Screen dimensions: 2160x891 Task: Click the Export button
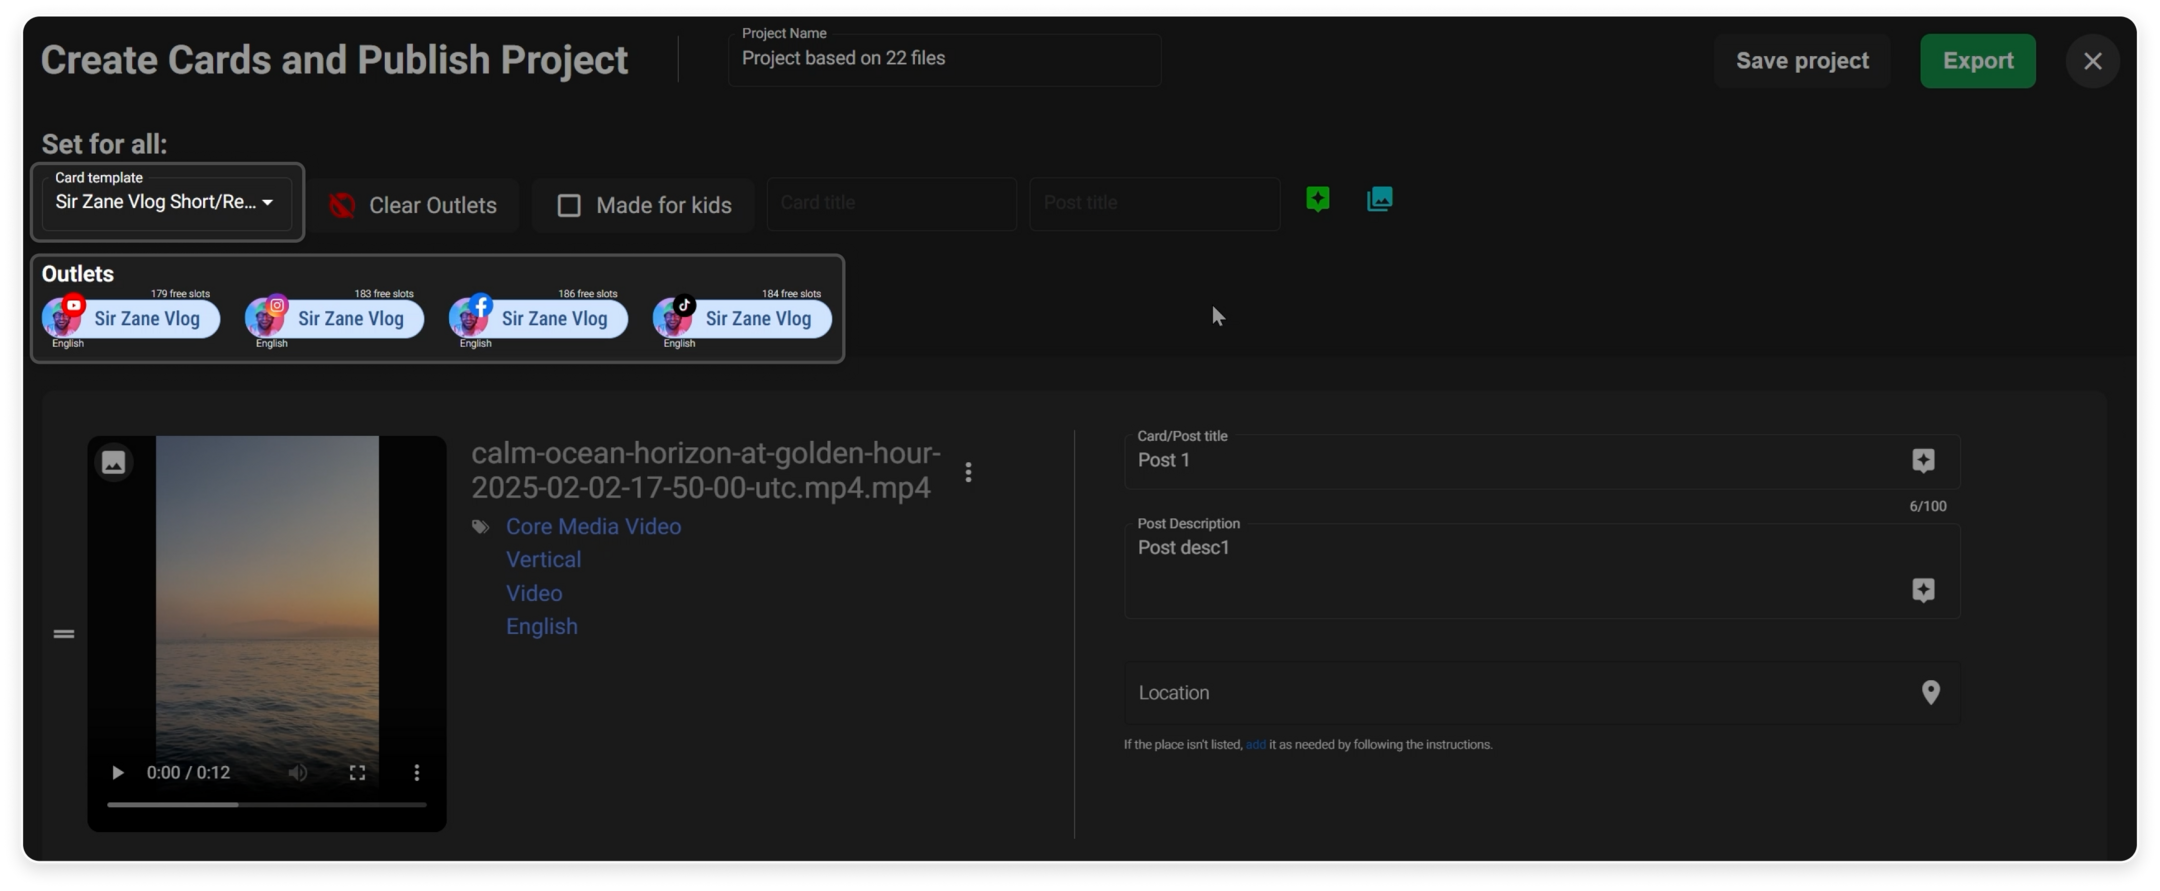(1977, 61)
